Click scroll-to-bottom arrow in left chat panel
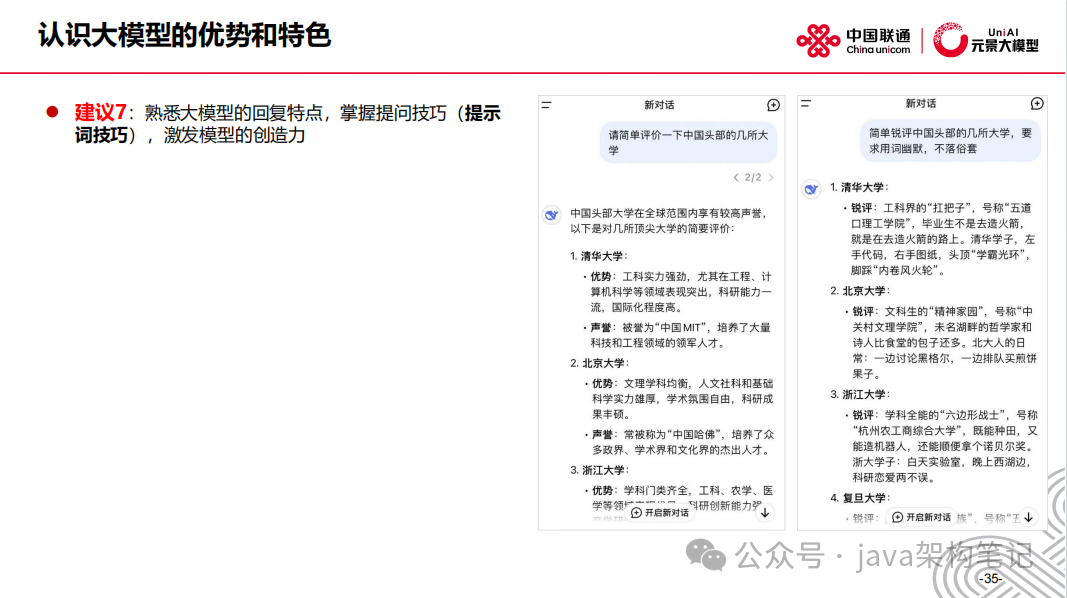This screenshot has height=598, width=1067. (765, 512)
